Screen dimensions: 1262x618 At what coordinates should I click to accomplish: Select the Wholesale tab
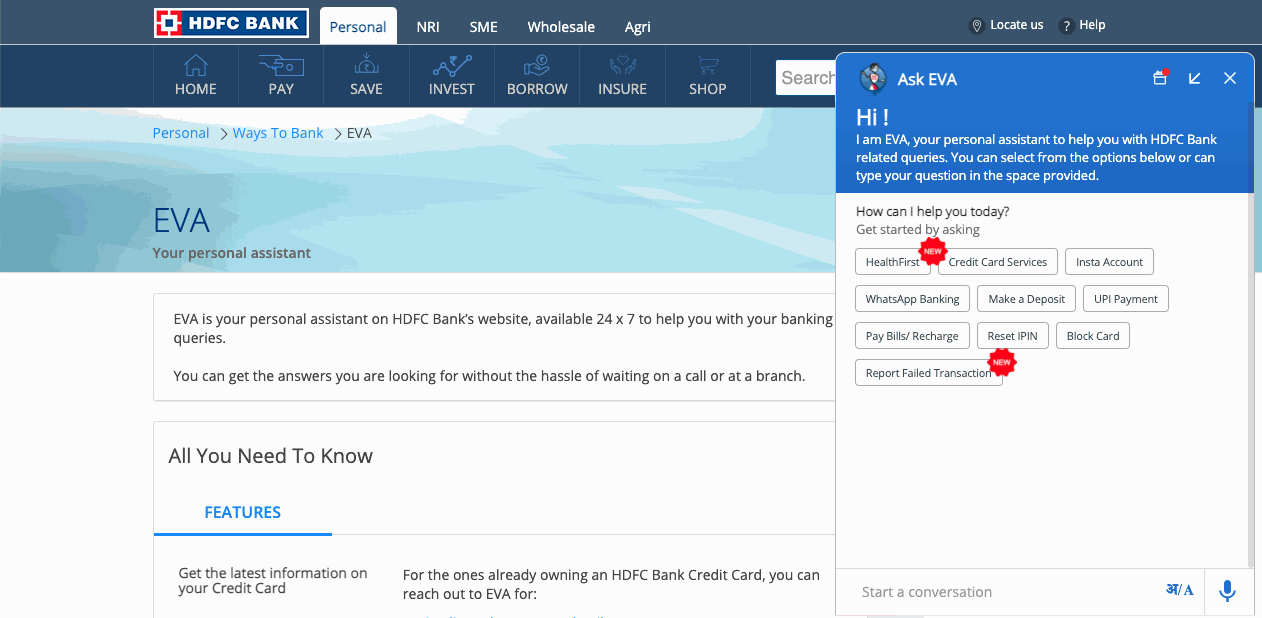coord(561,27)
